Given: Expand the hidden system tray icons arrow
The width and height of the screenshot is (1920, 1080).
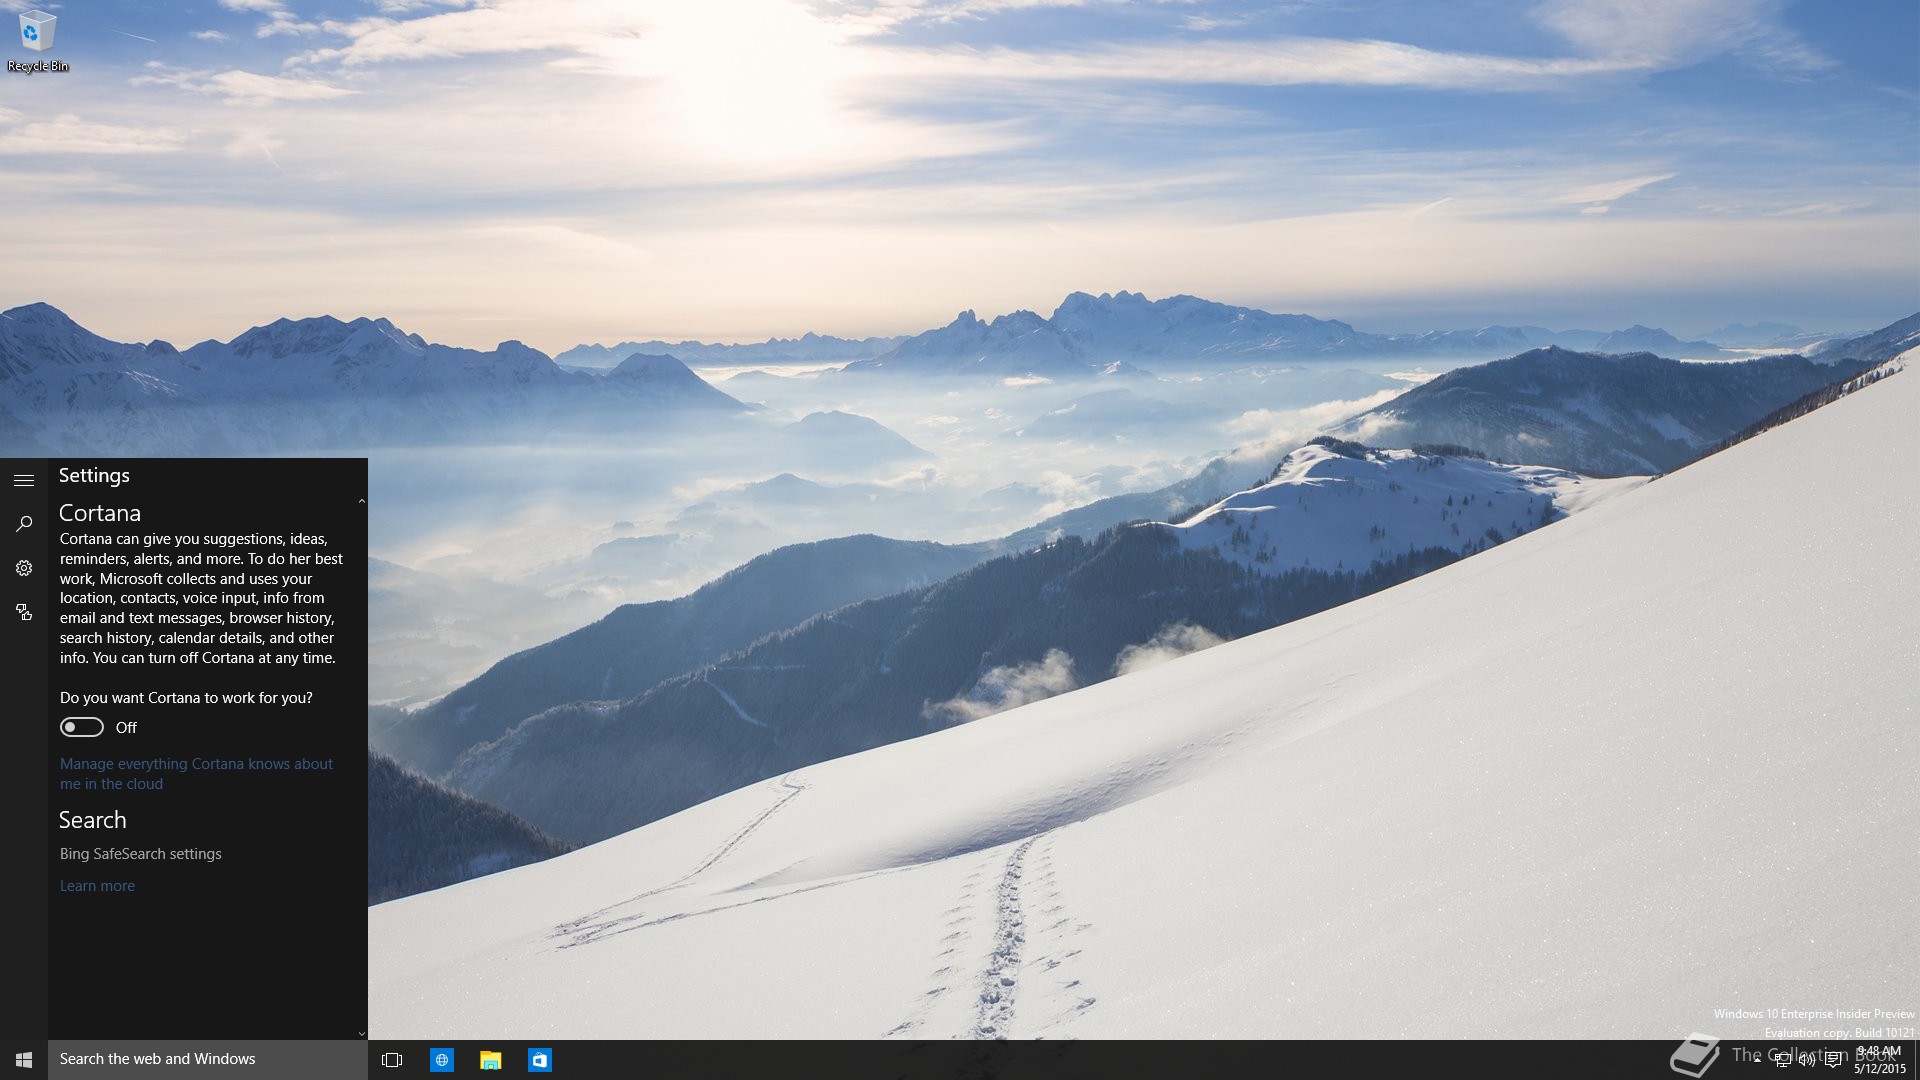Looking at the screenshot, I should [1757, 1060].
